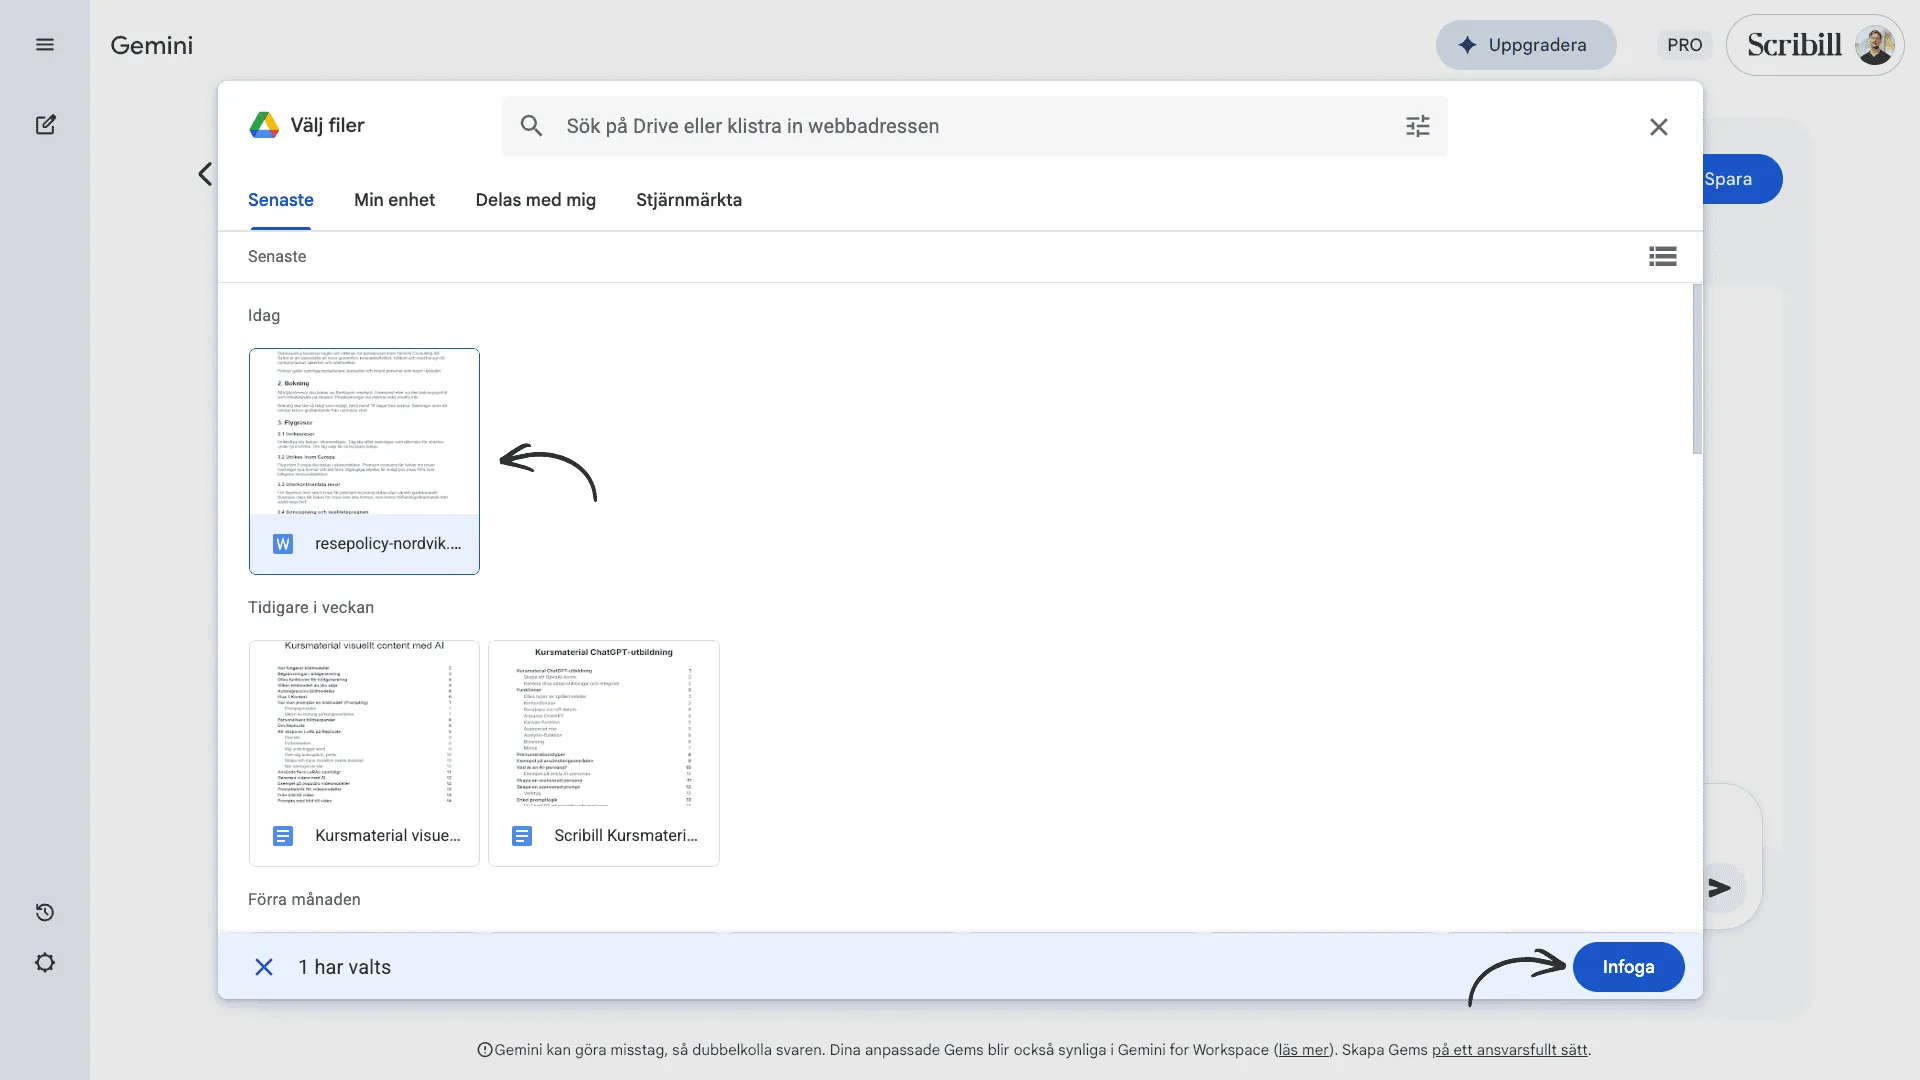Click the Docs icon on Kursmaterial visue... file

[283, 836]
